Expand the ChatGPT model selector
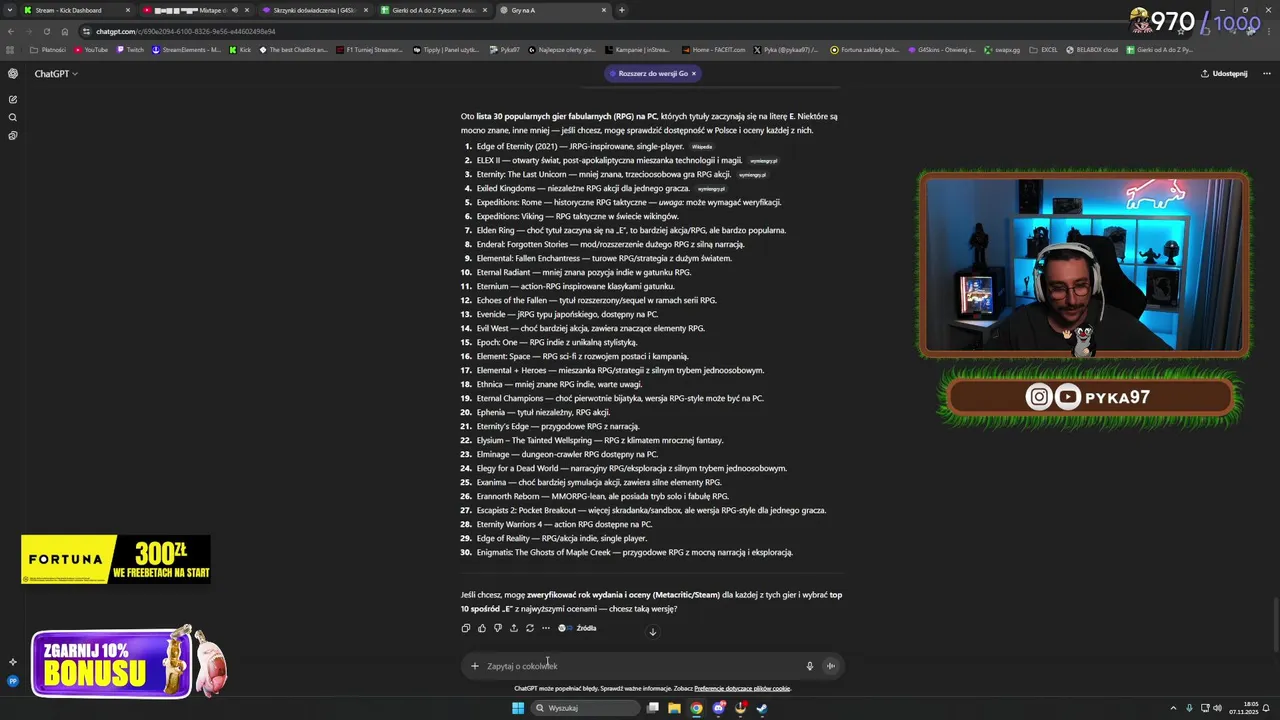Viewport: 1280px width, 720px height. pos(55,73)
